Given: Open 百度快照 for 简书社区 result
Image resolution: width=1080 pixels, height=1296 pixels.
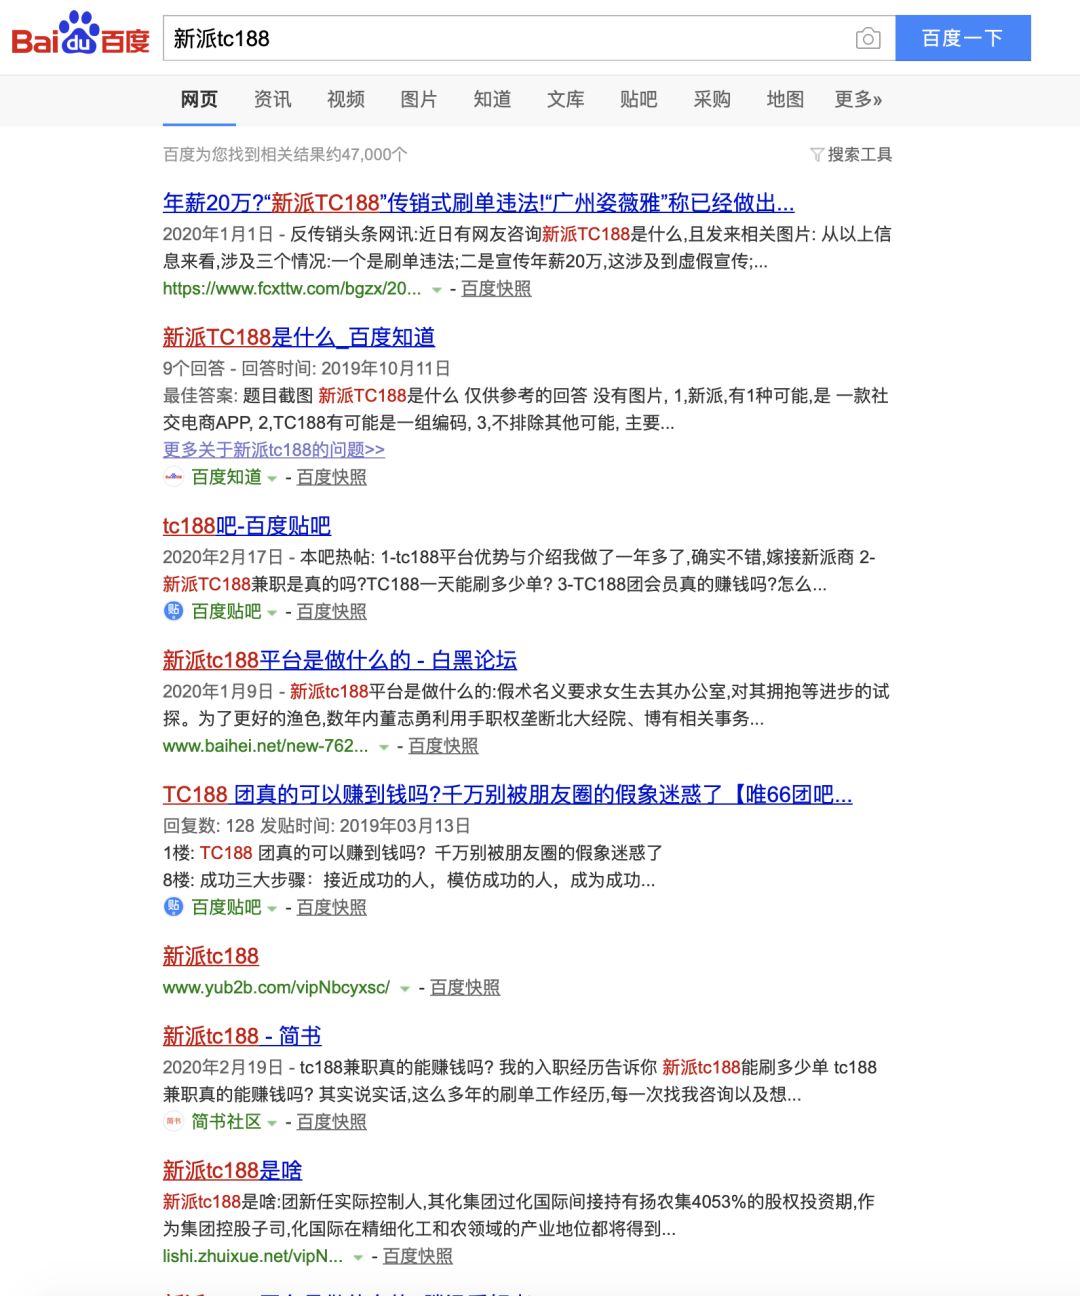Looking at the screenshot, I should [332, 1123].
